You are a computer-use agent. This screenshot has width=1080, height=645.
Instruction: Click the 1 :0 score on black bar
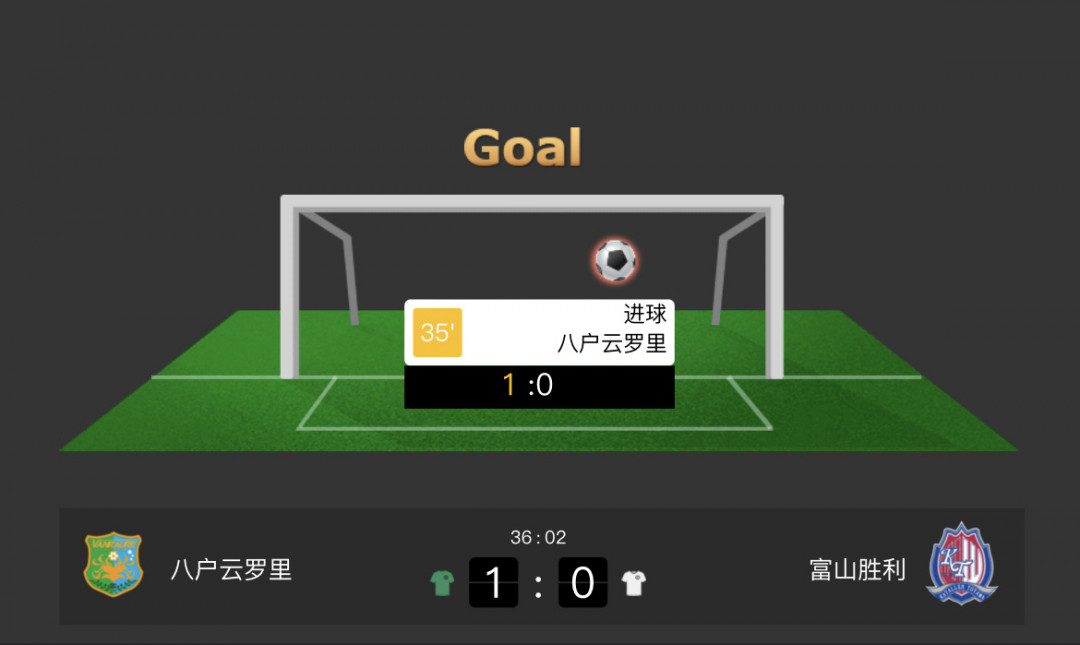[x=528, y=385]
